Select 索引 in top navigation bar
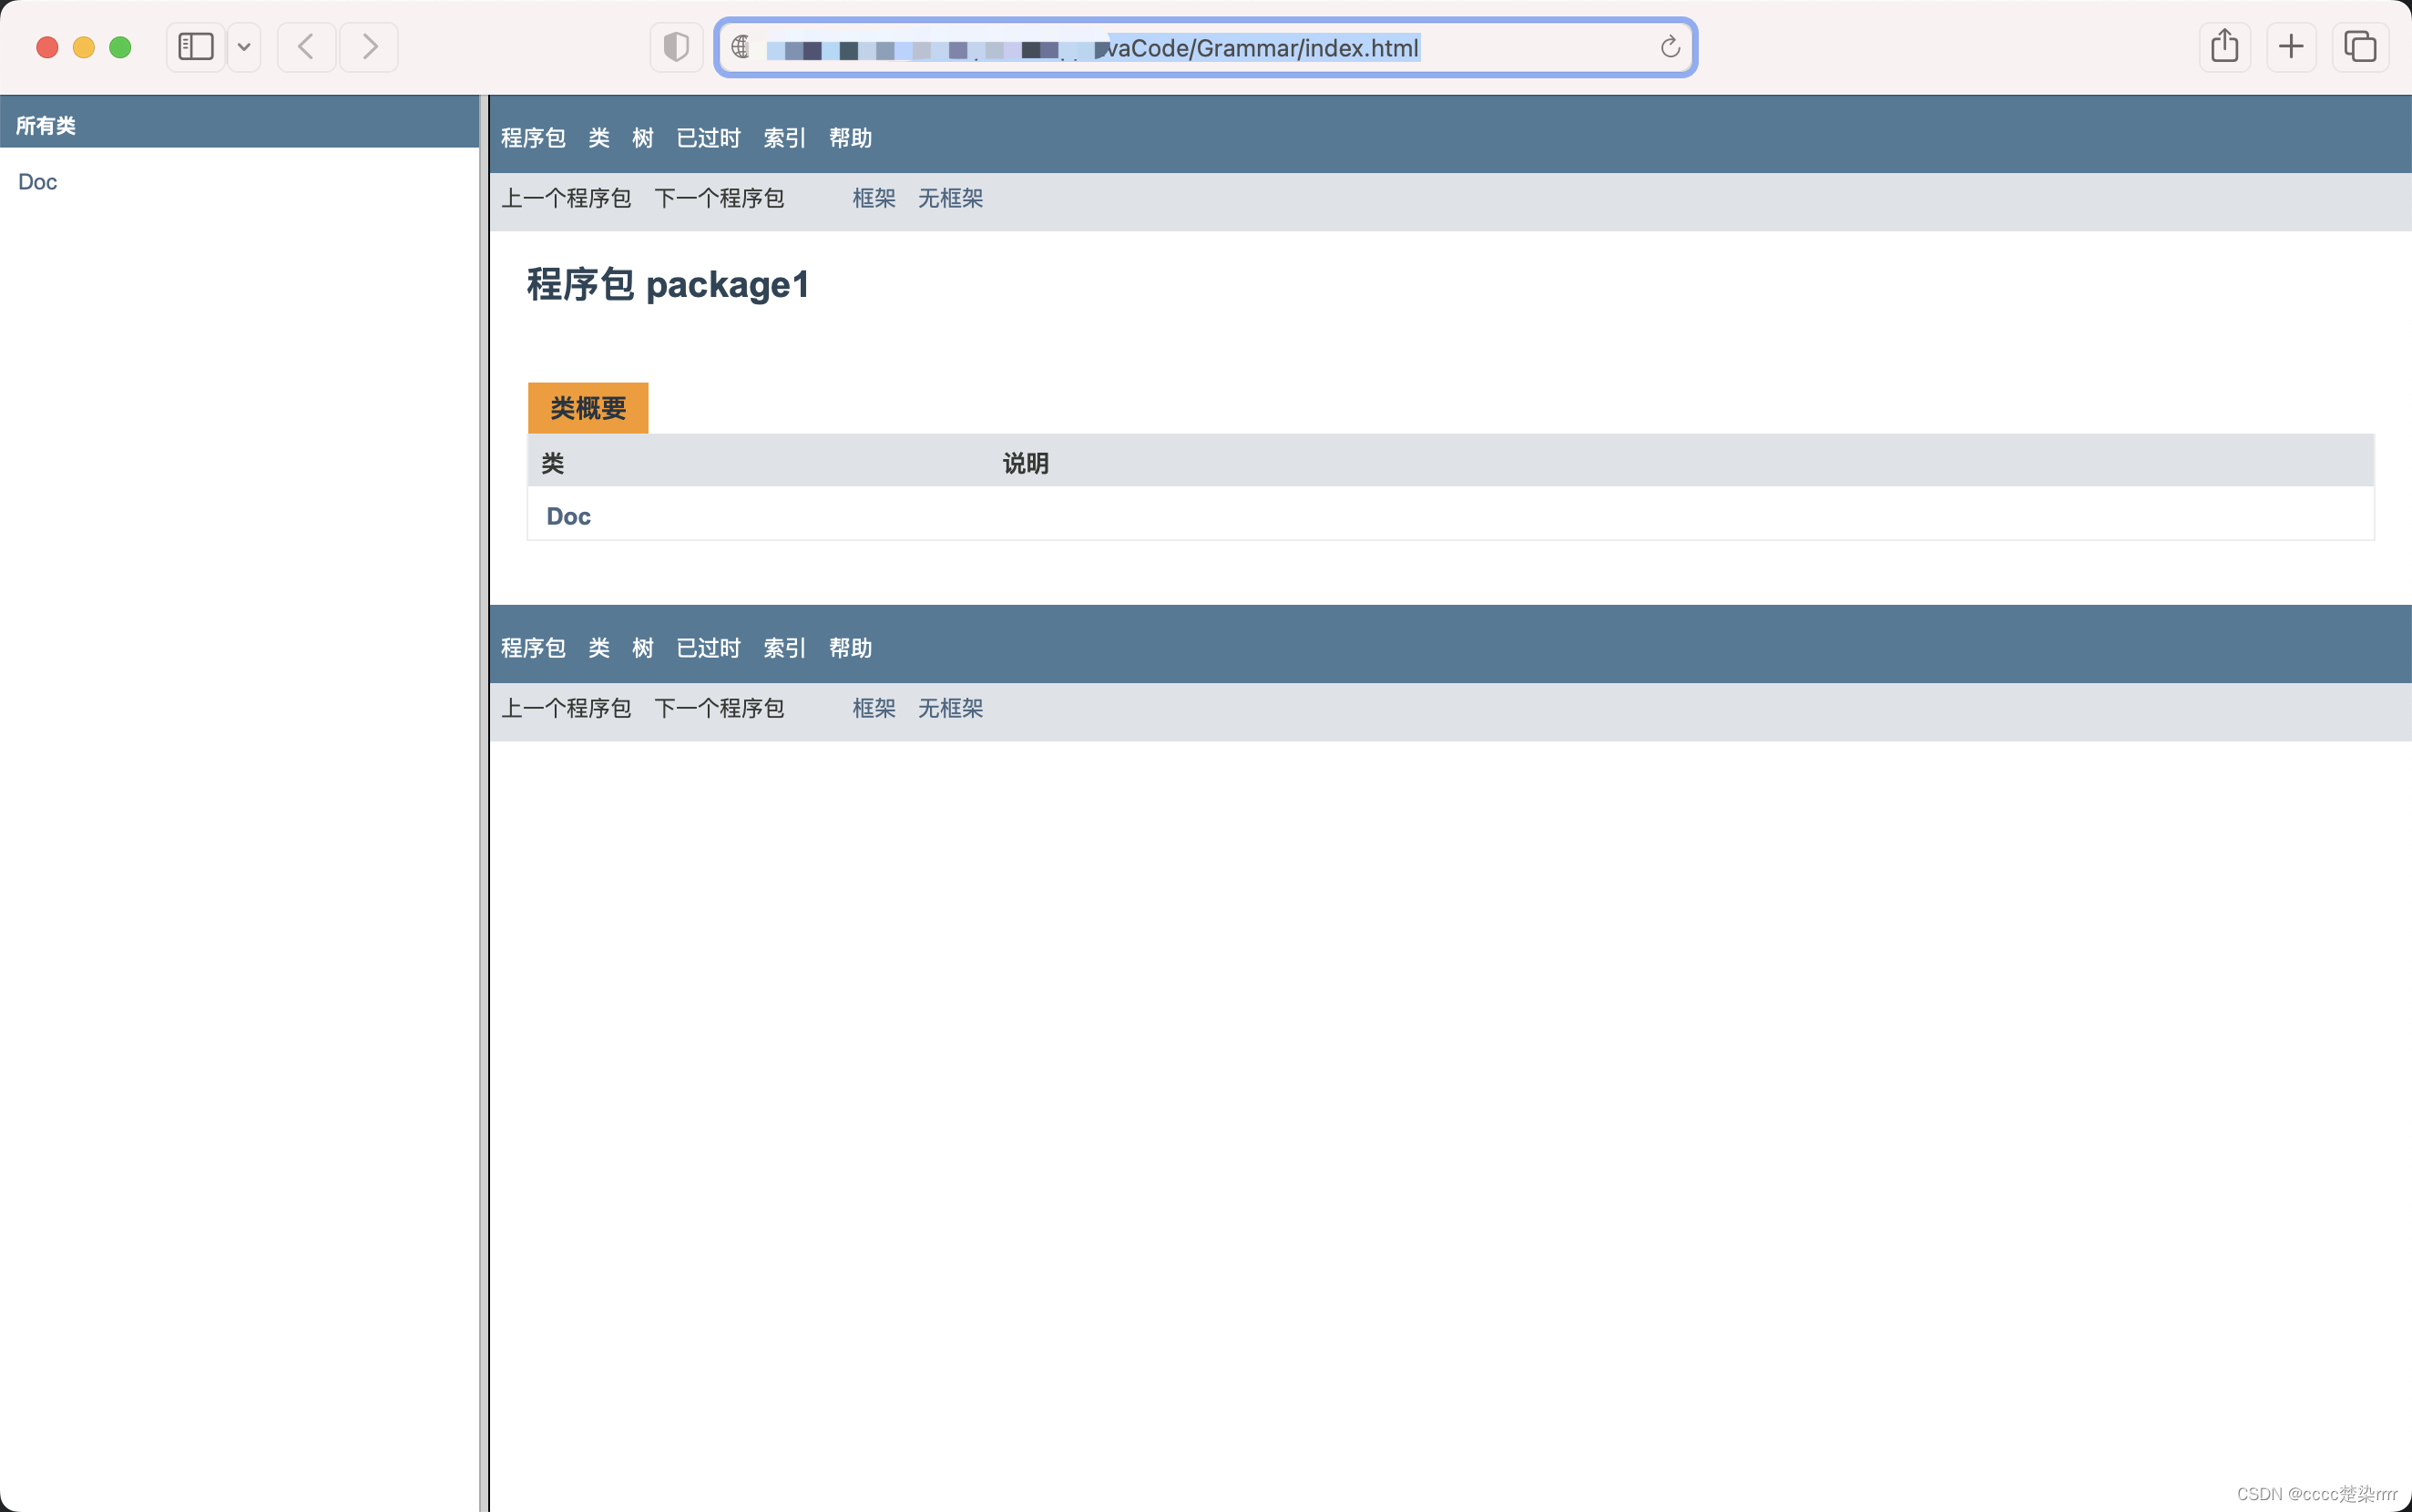 click(785, 138)
